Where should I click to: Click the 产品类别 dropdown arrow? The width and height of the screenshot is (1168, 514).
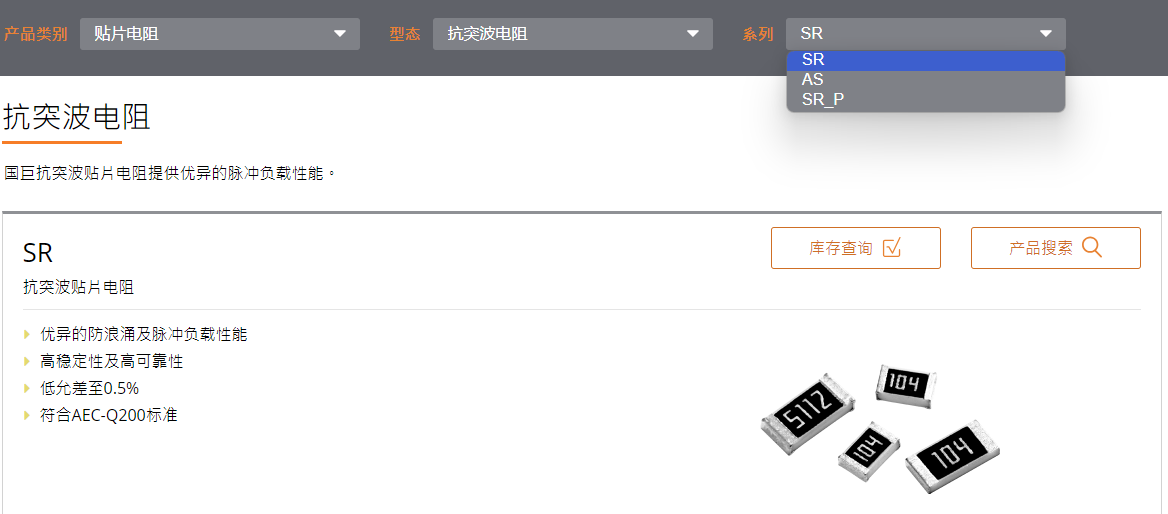[340, 34]
